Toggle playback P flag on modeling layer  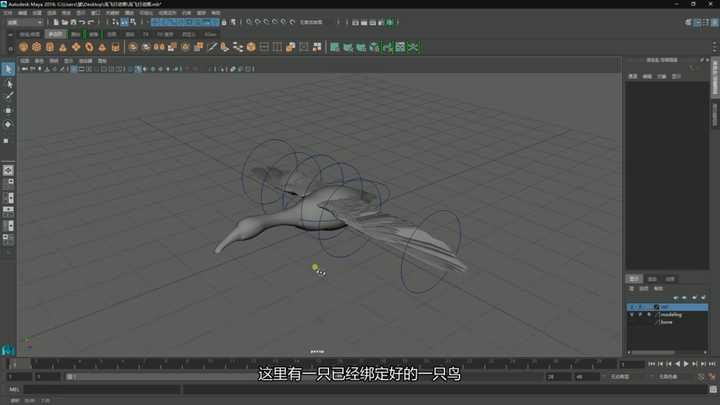640,315
